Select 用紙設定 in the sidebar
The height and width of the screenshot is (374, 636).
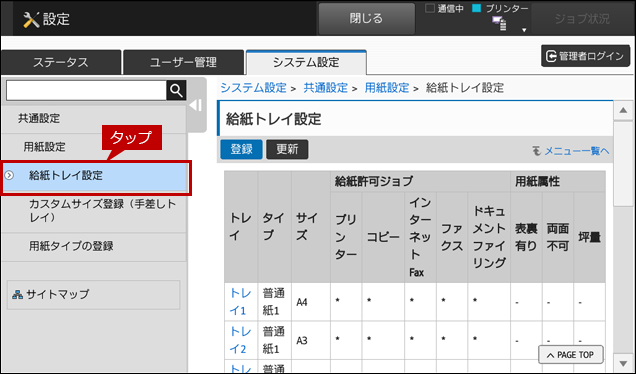click(x=94, y=147)
